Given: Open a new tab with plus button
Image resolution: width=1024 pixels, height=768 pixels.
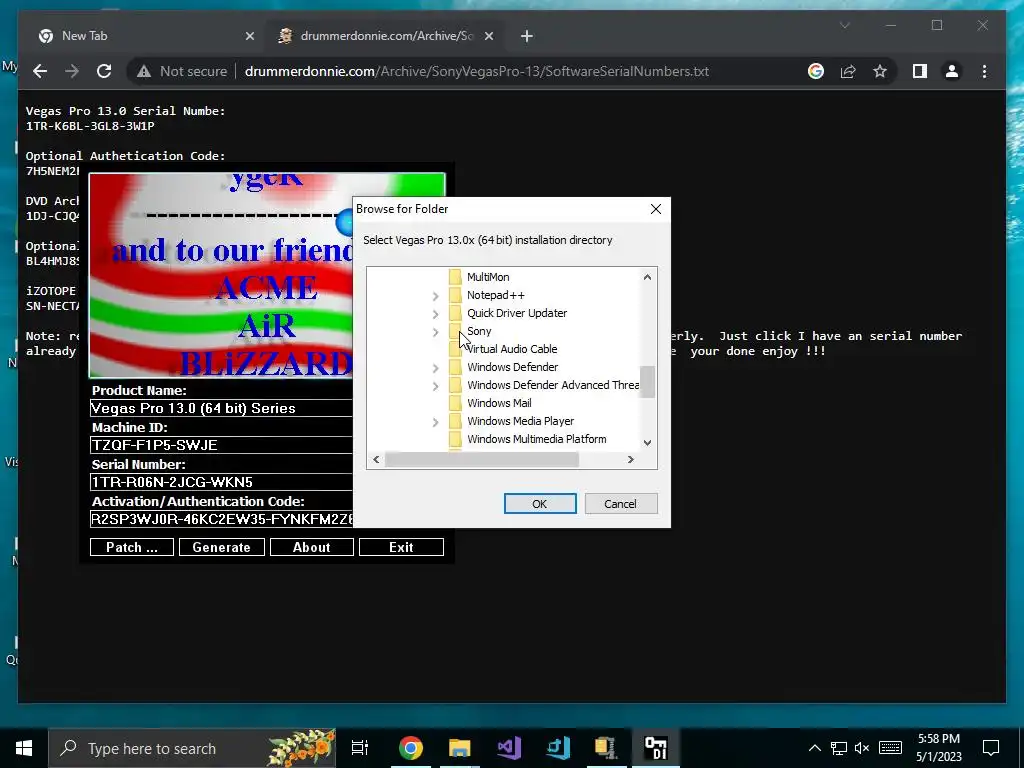Looking at the screenshot, I should point(526,36).
